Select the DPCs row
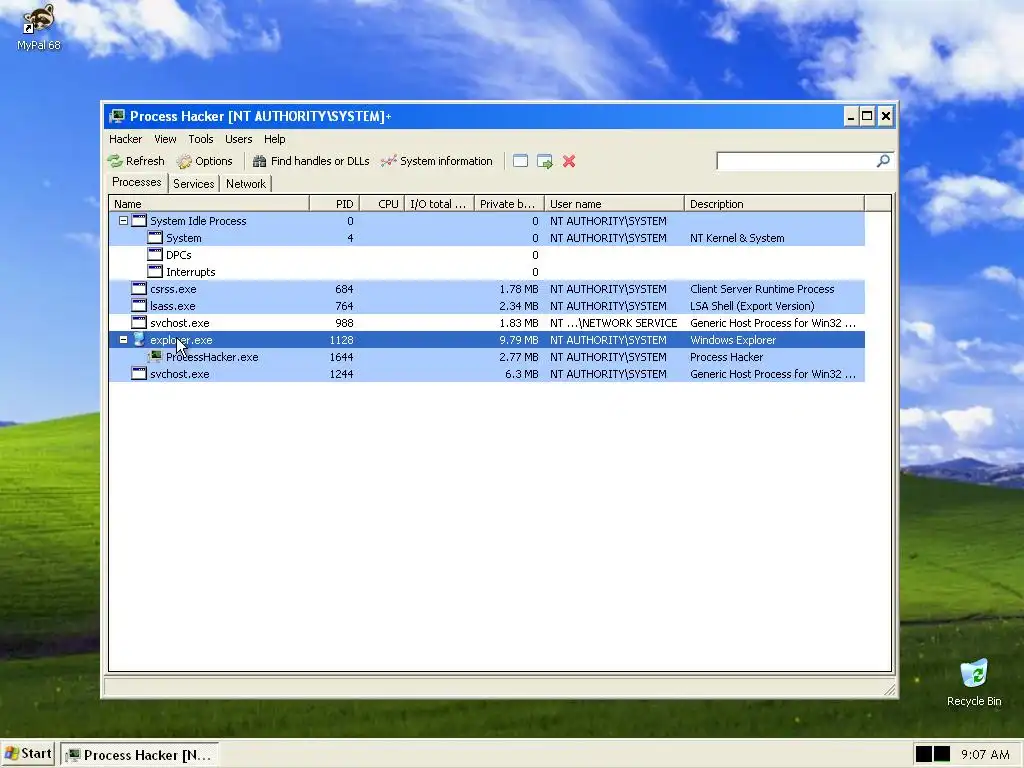Viewport: 1024px width, 768px height. pos(487,255)
